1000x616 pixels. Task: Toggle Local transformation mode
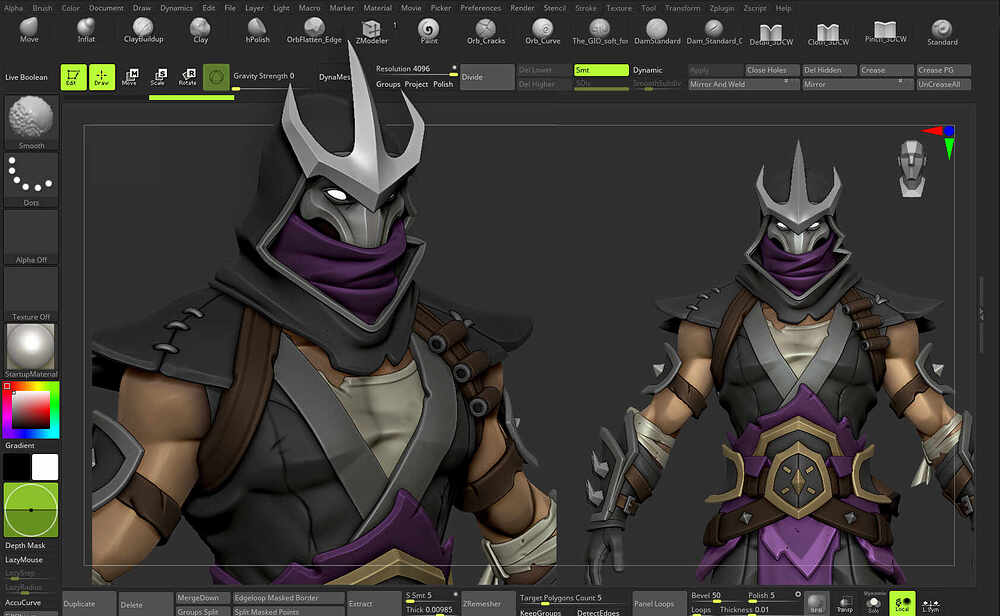coord(902,603)
